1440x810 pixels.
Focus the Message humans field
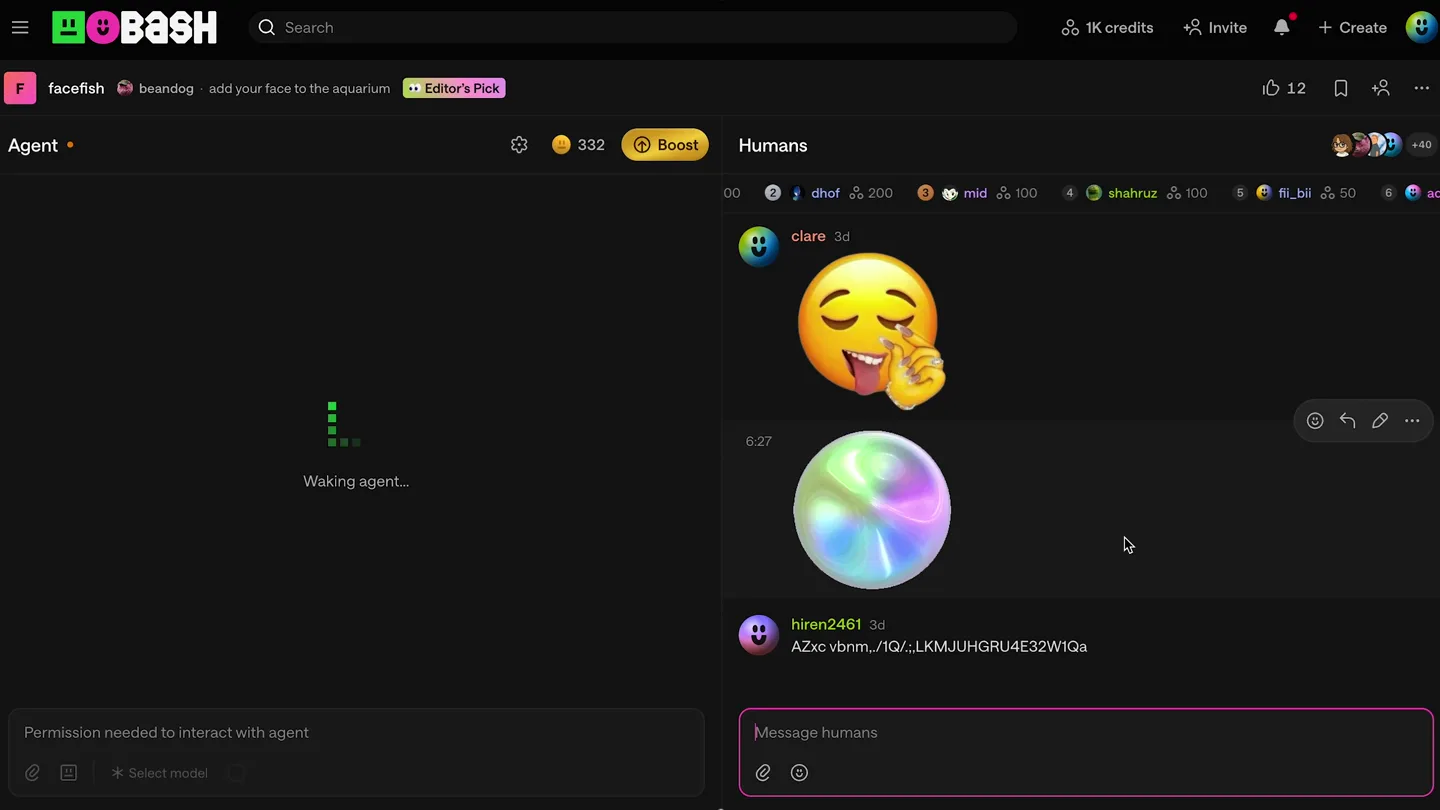click(x=1085, y=732)
